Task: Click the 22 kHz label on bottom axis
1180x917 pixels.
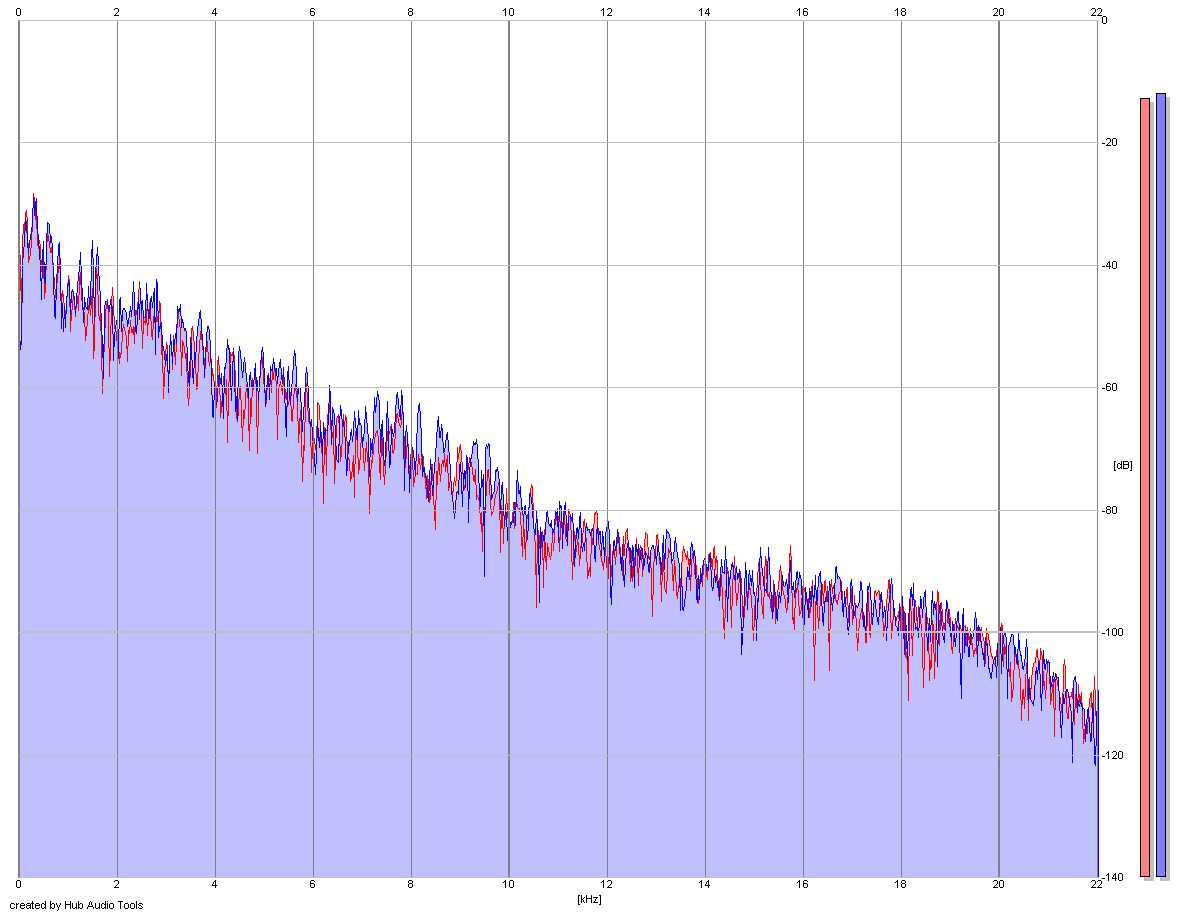Action: coord(1096,885)
